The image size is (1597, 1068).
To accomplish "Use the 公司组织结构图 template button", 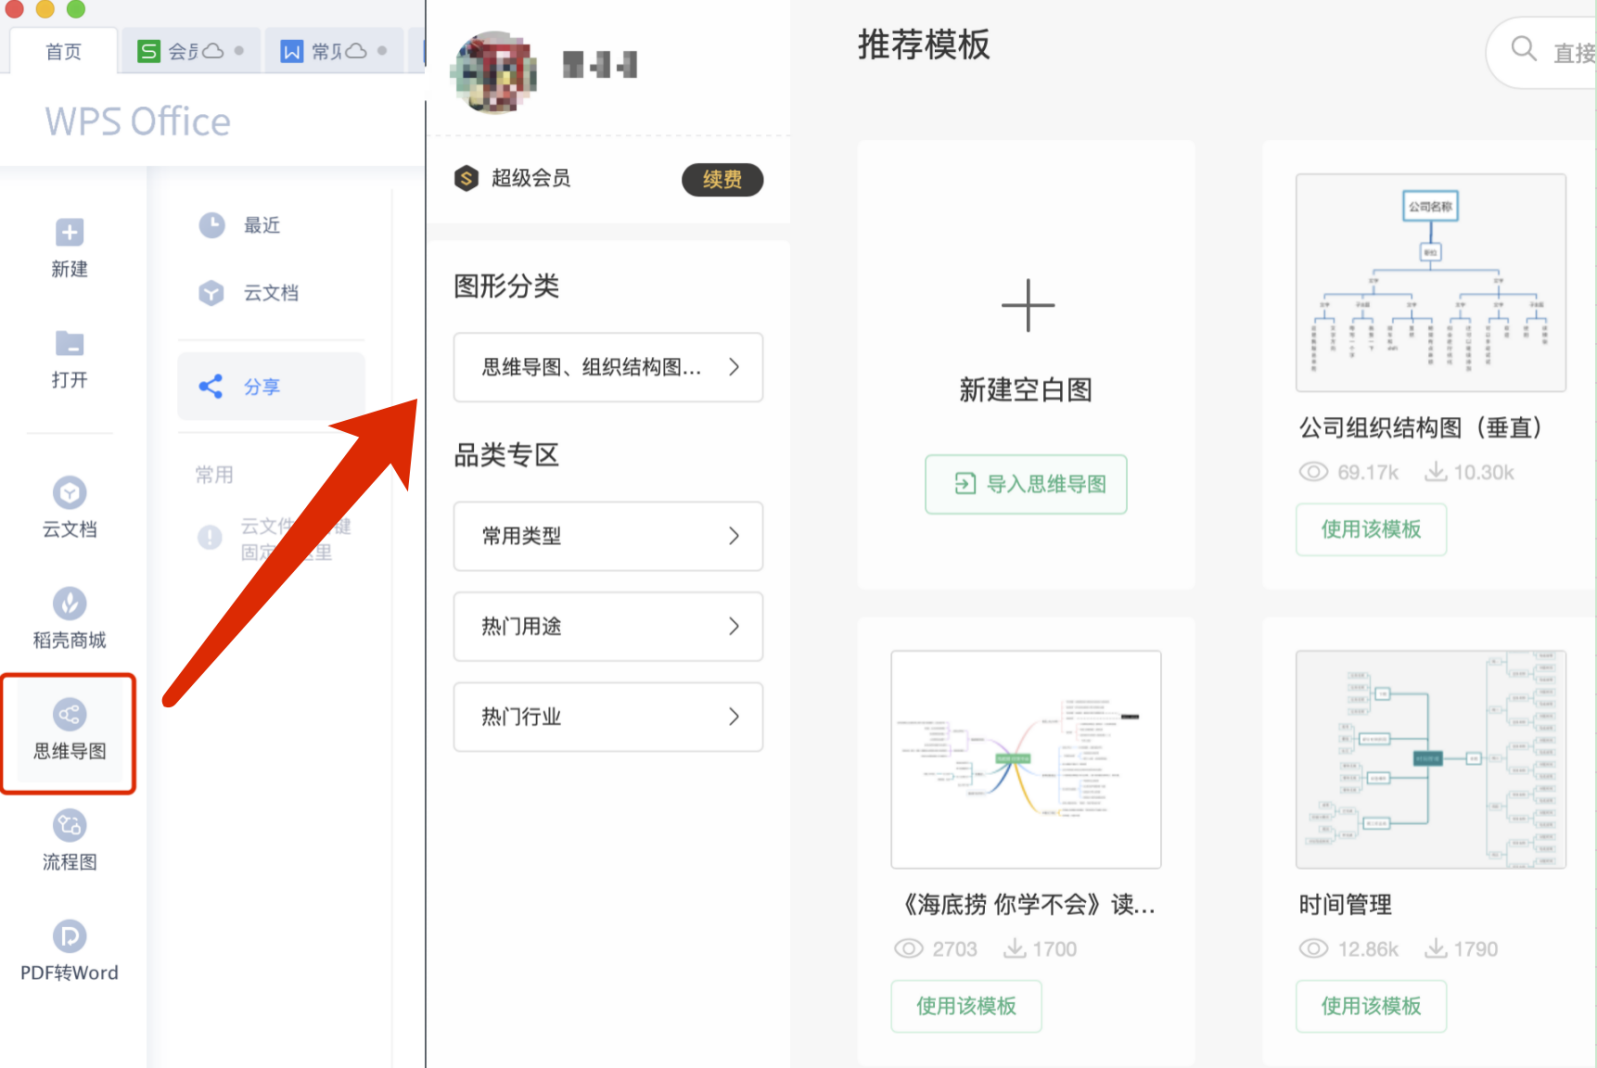I will click(x=1371, y=529).
